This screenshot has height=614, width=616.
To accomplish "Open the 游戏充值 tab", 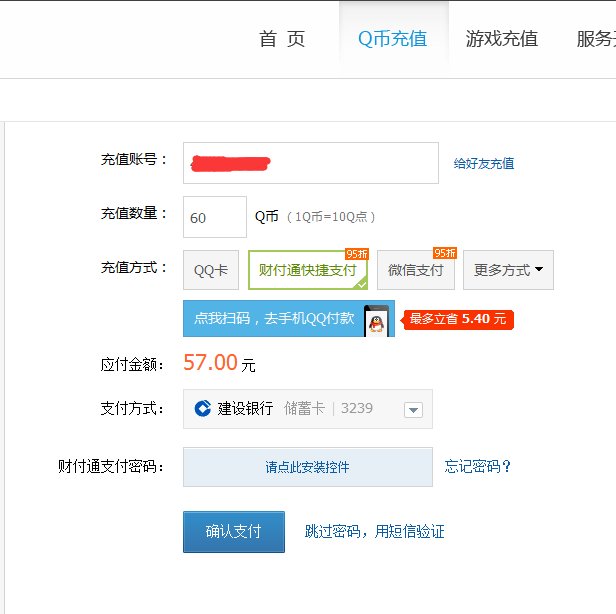I will pos(502,39).
